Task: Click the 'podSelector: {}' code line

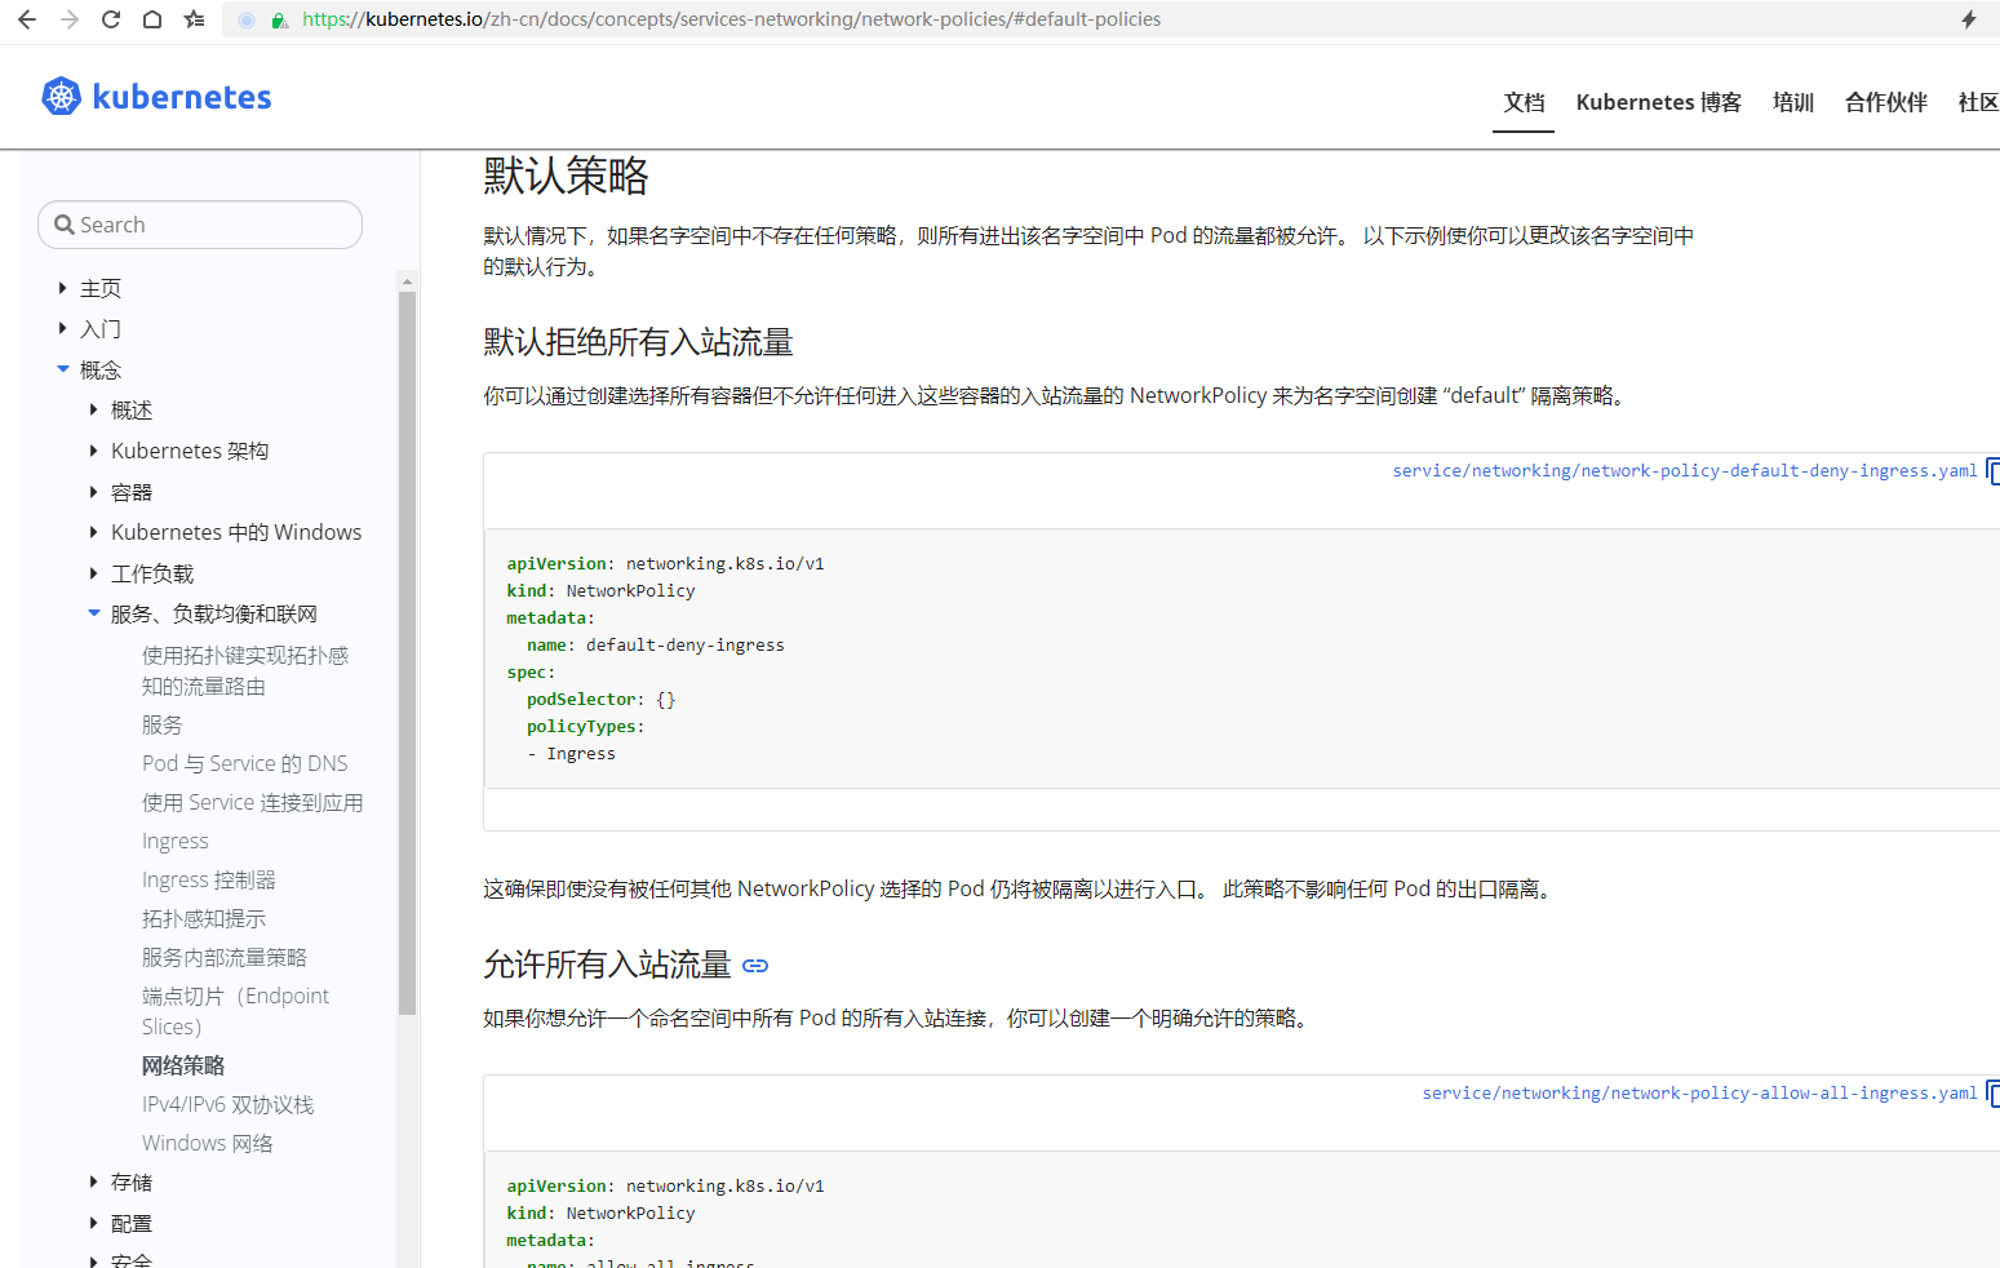Action: pos(601,699)
